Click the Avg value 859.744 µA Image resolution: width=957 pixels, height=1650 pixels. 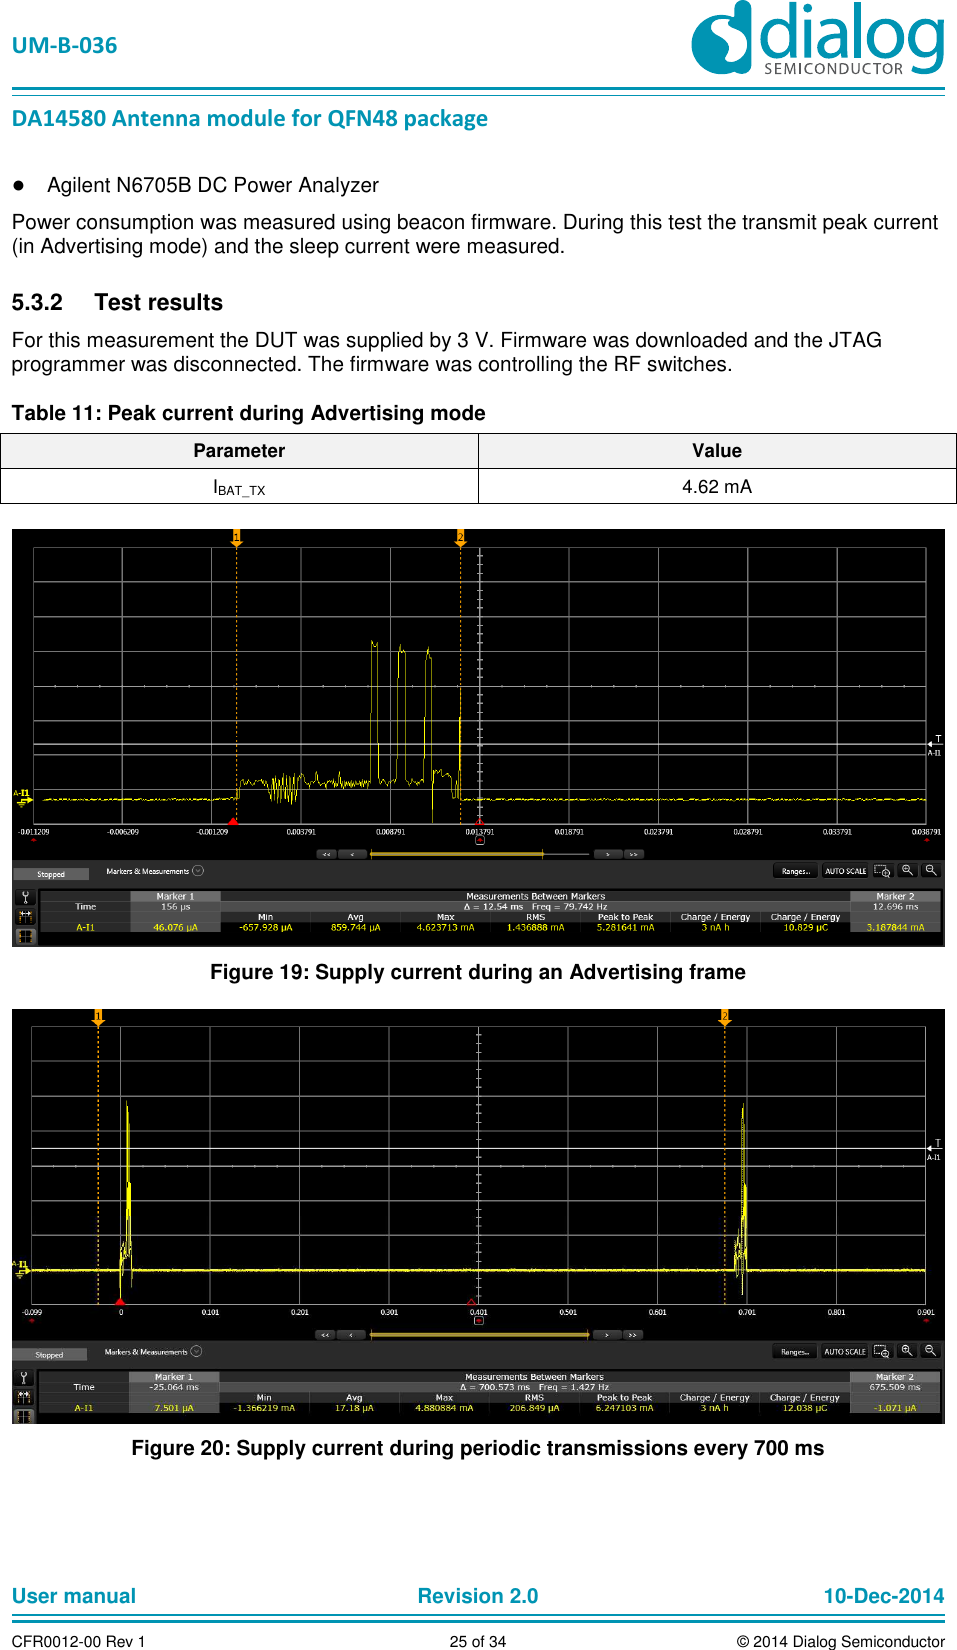pos(355,927)
